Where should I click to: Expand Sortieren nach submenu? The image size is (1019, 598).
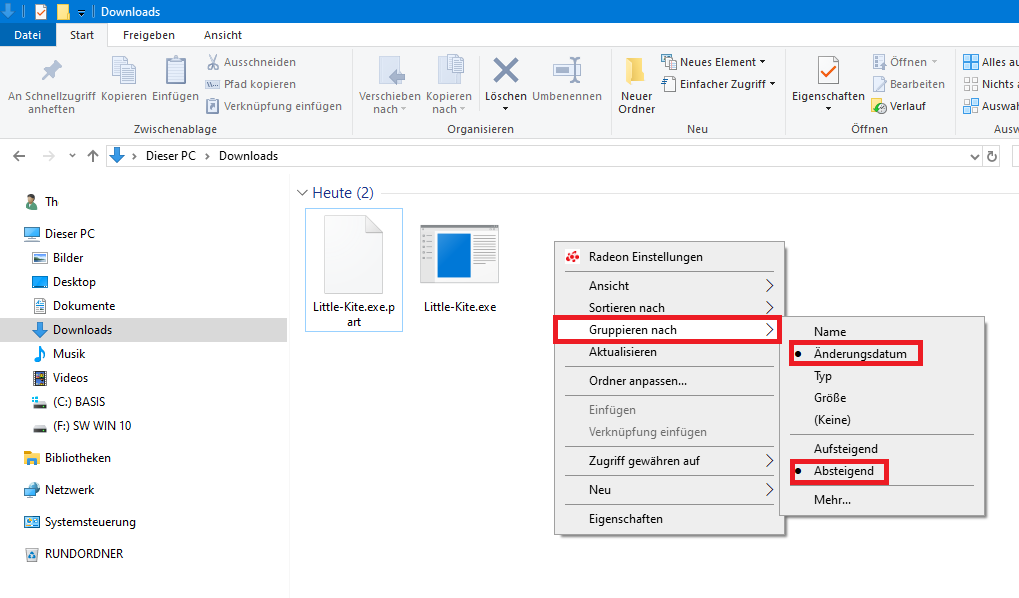[669, 307]
